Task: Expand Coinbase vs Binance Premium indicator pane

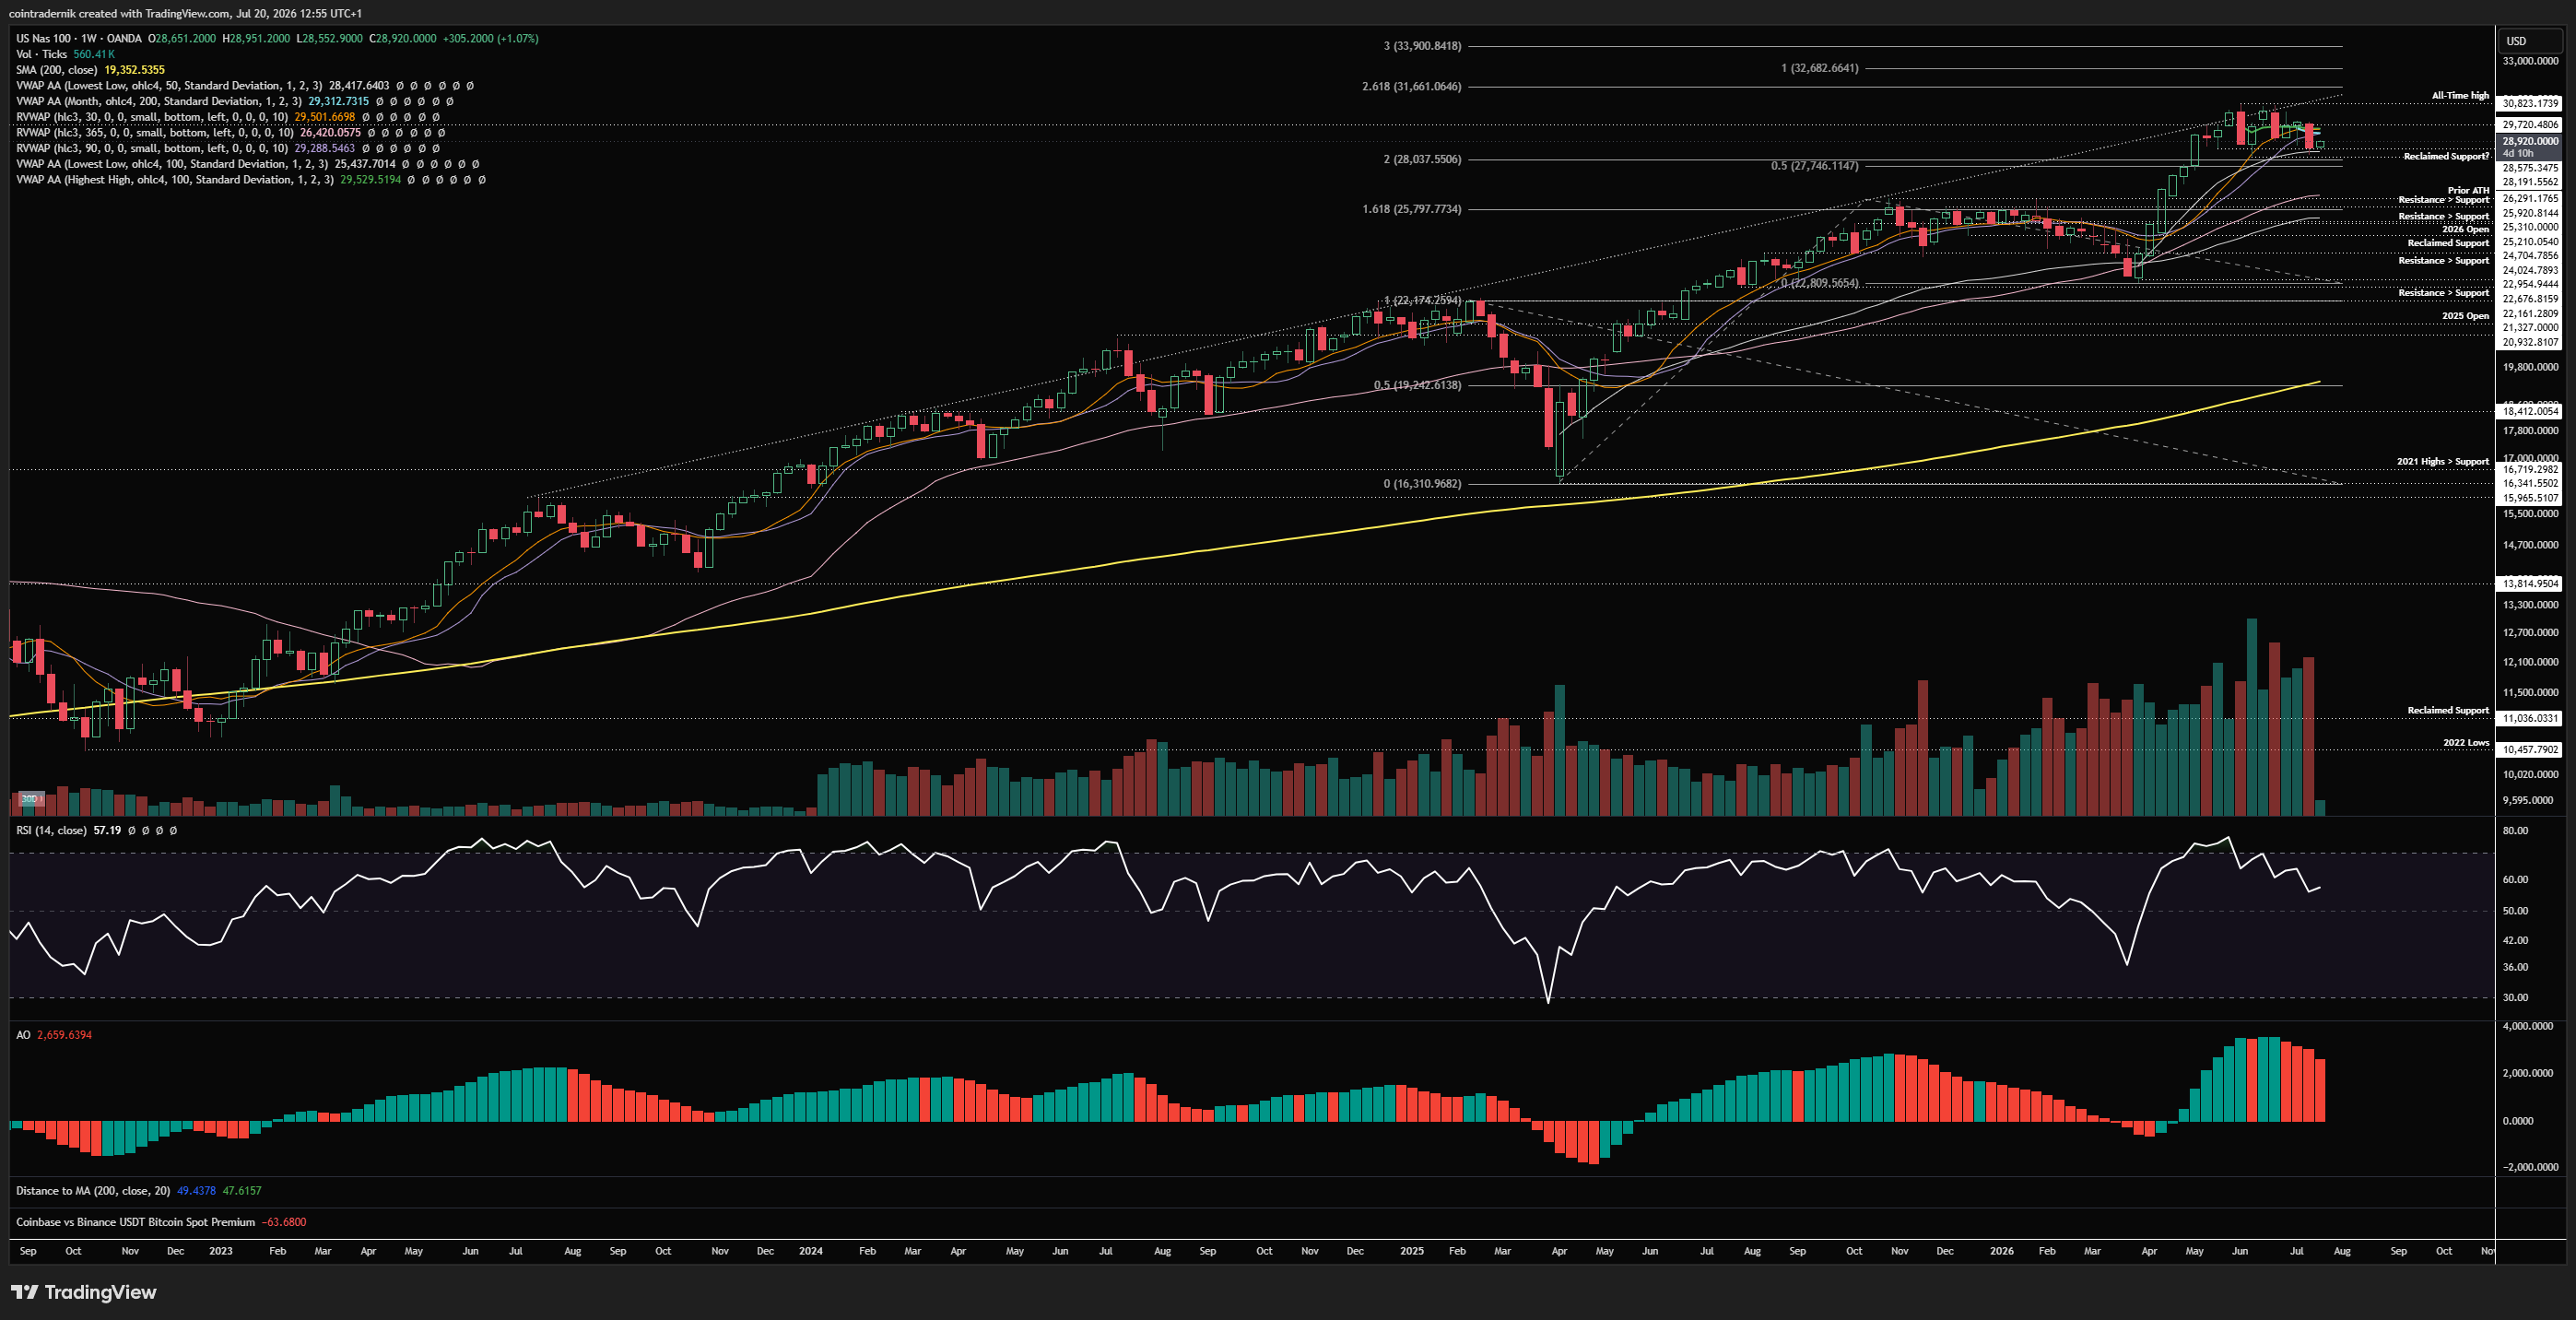Action: pos(135,1222)
